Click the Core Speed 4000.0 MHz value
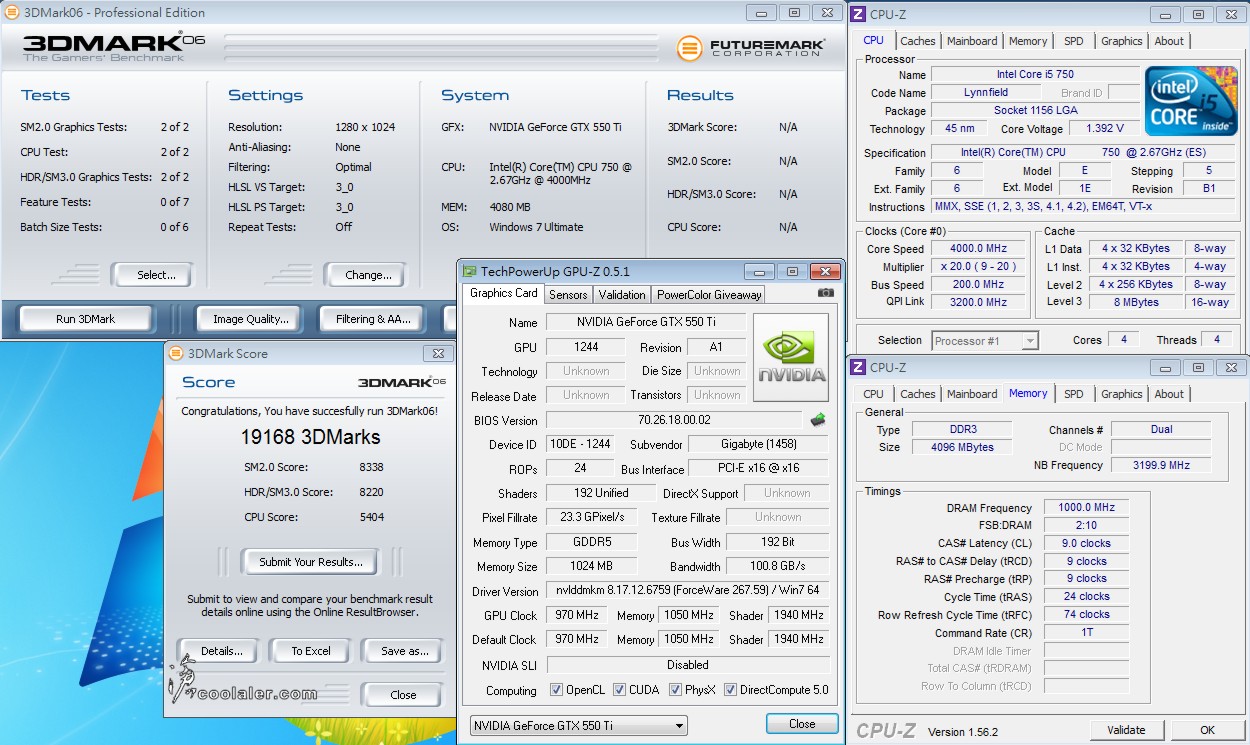Image resolution: width=1250 pixels, height=745 pixels. 978,249
